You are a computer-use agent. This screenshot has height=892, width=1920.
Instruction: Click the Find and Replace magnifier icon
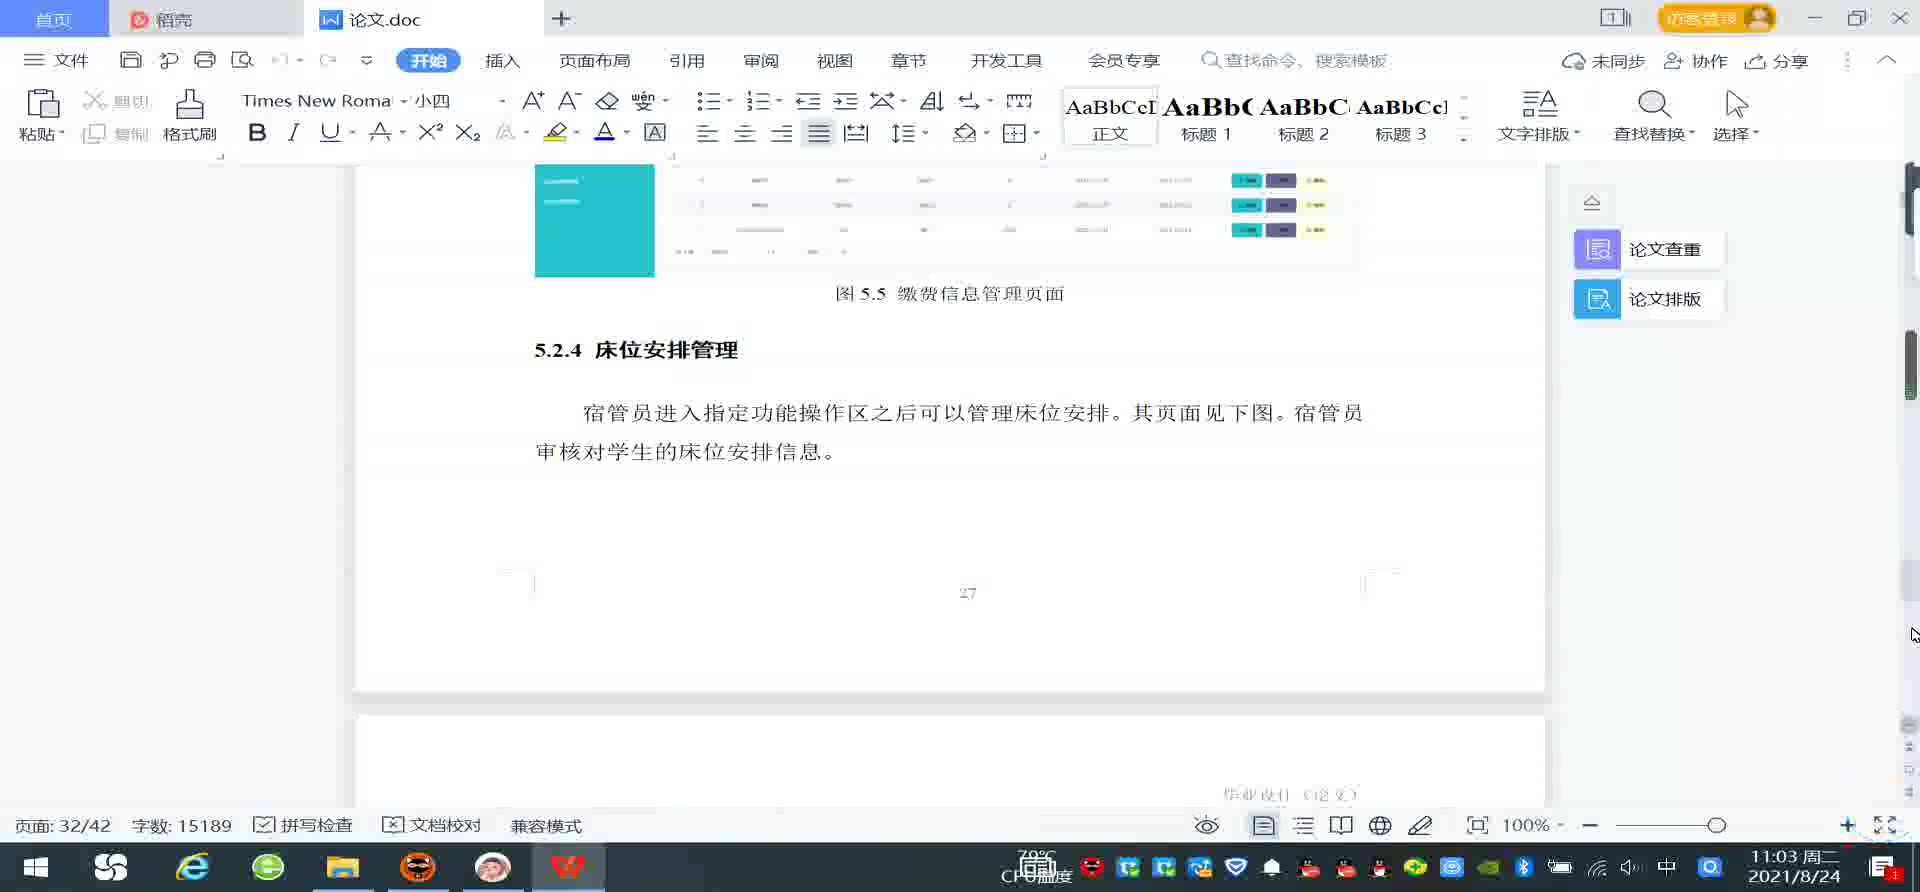pyautogui.click(x=1654, y=104)
